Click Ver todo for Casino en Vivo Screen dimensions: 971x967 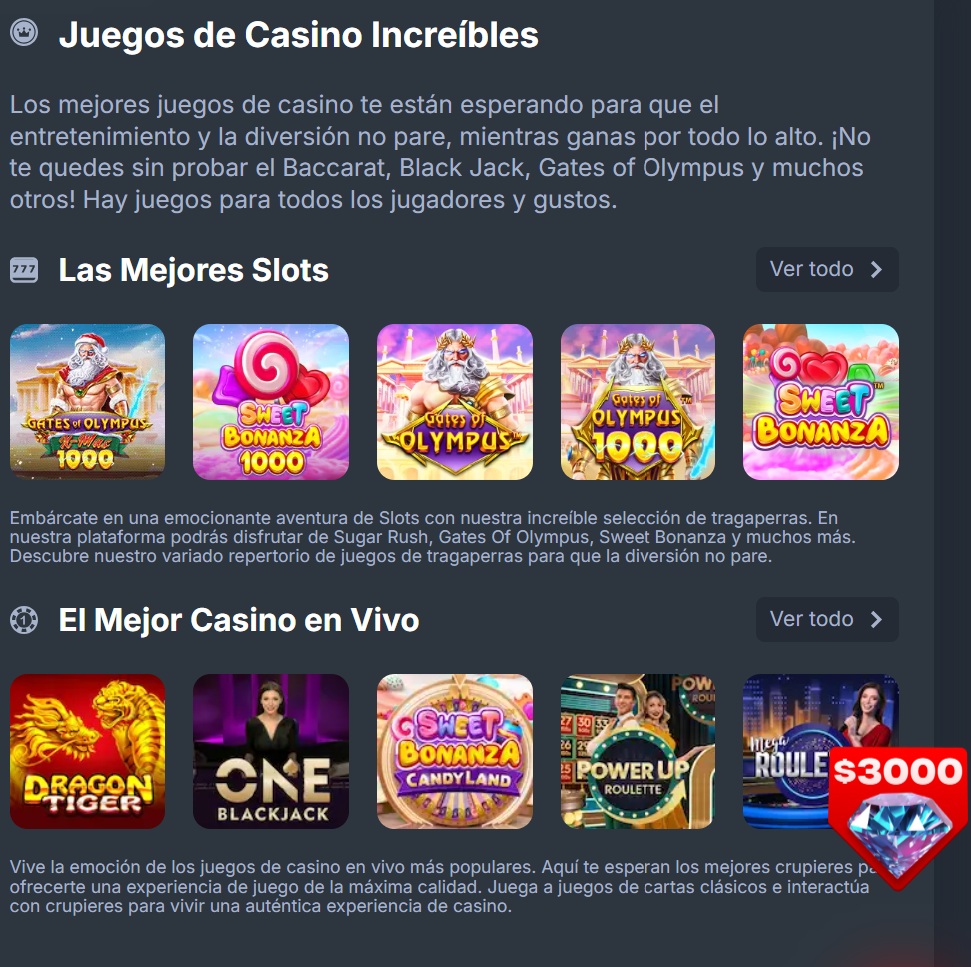(827, 619)
